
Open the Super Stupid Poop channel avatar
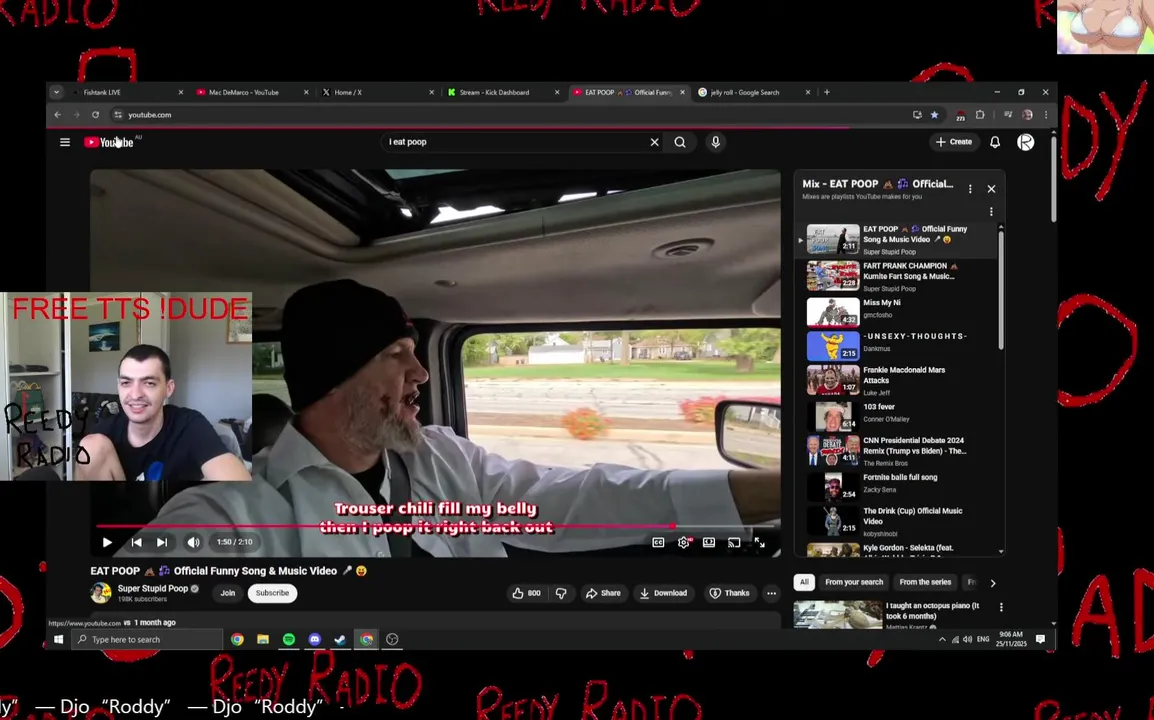coord(101,593)
